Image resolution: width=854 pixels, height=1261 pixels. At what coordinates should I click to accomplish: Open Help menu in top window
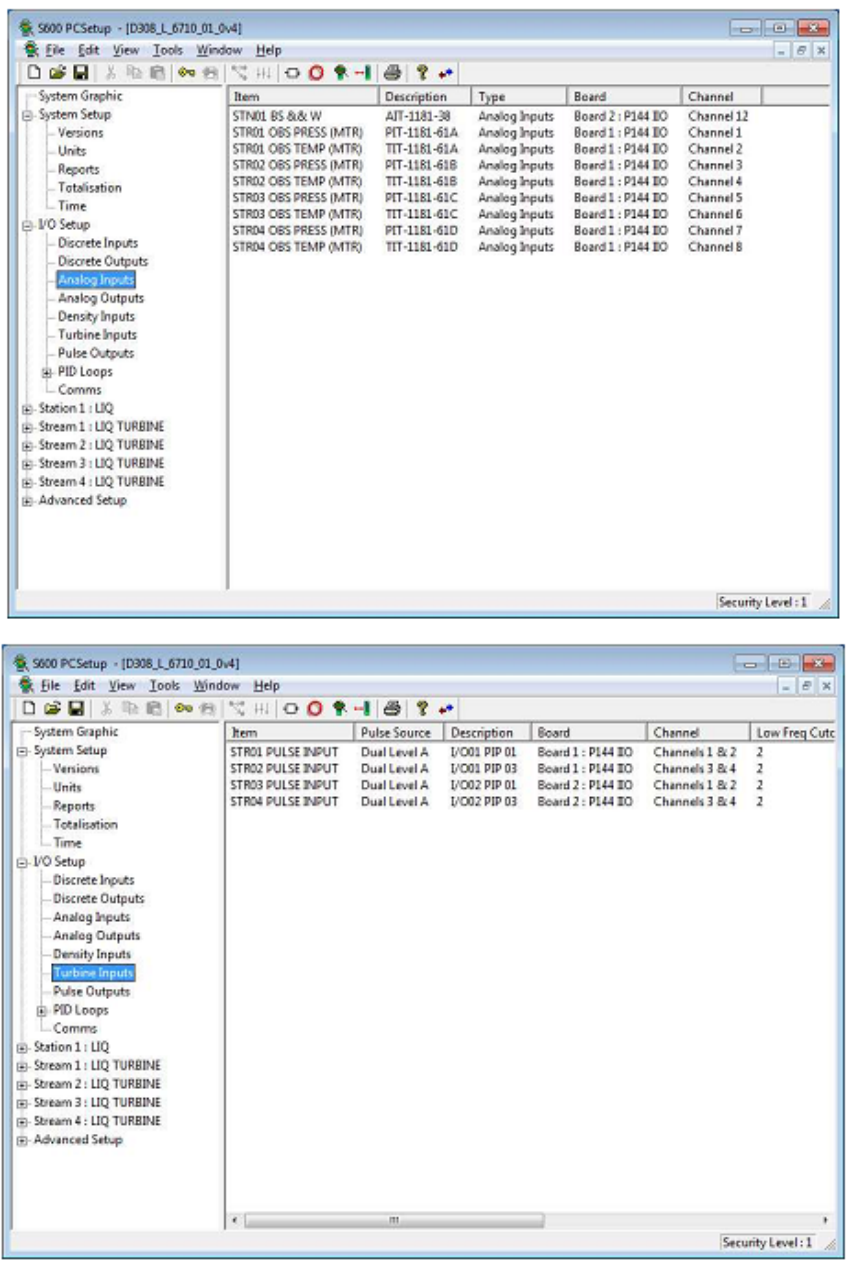click(269, 50)
